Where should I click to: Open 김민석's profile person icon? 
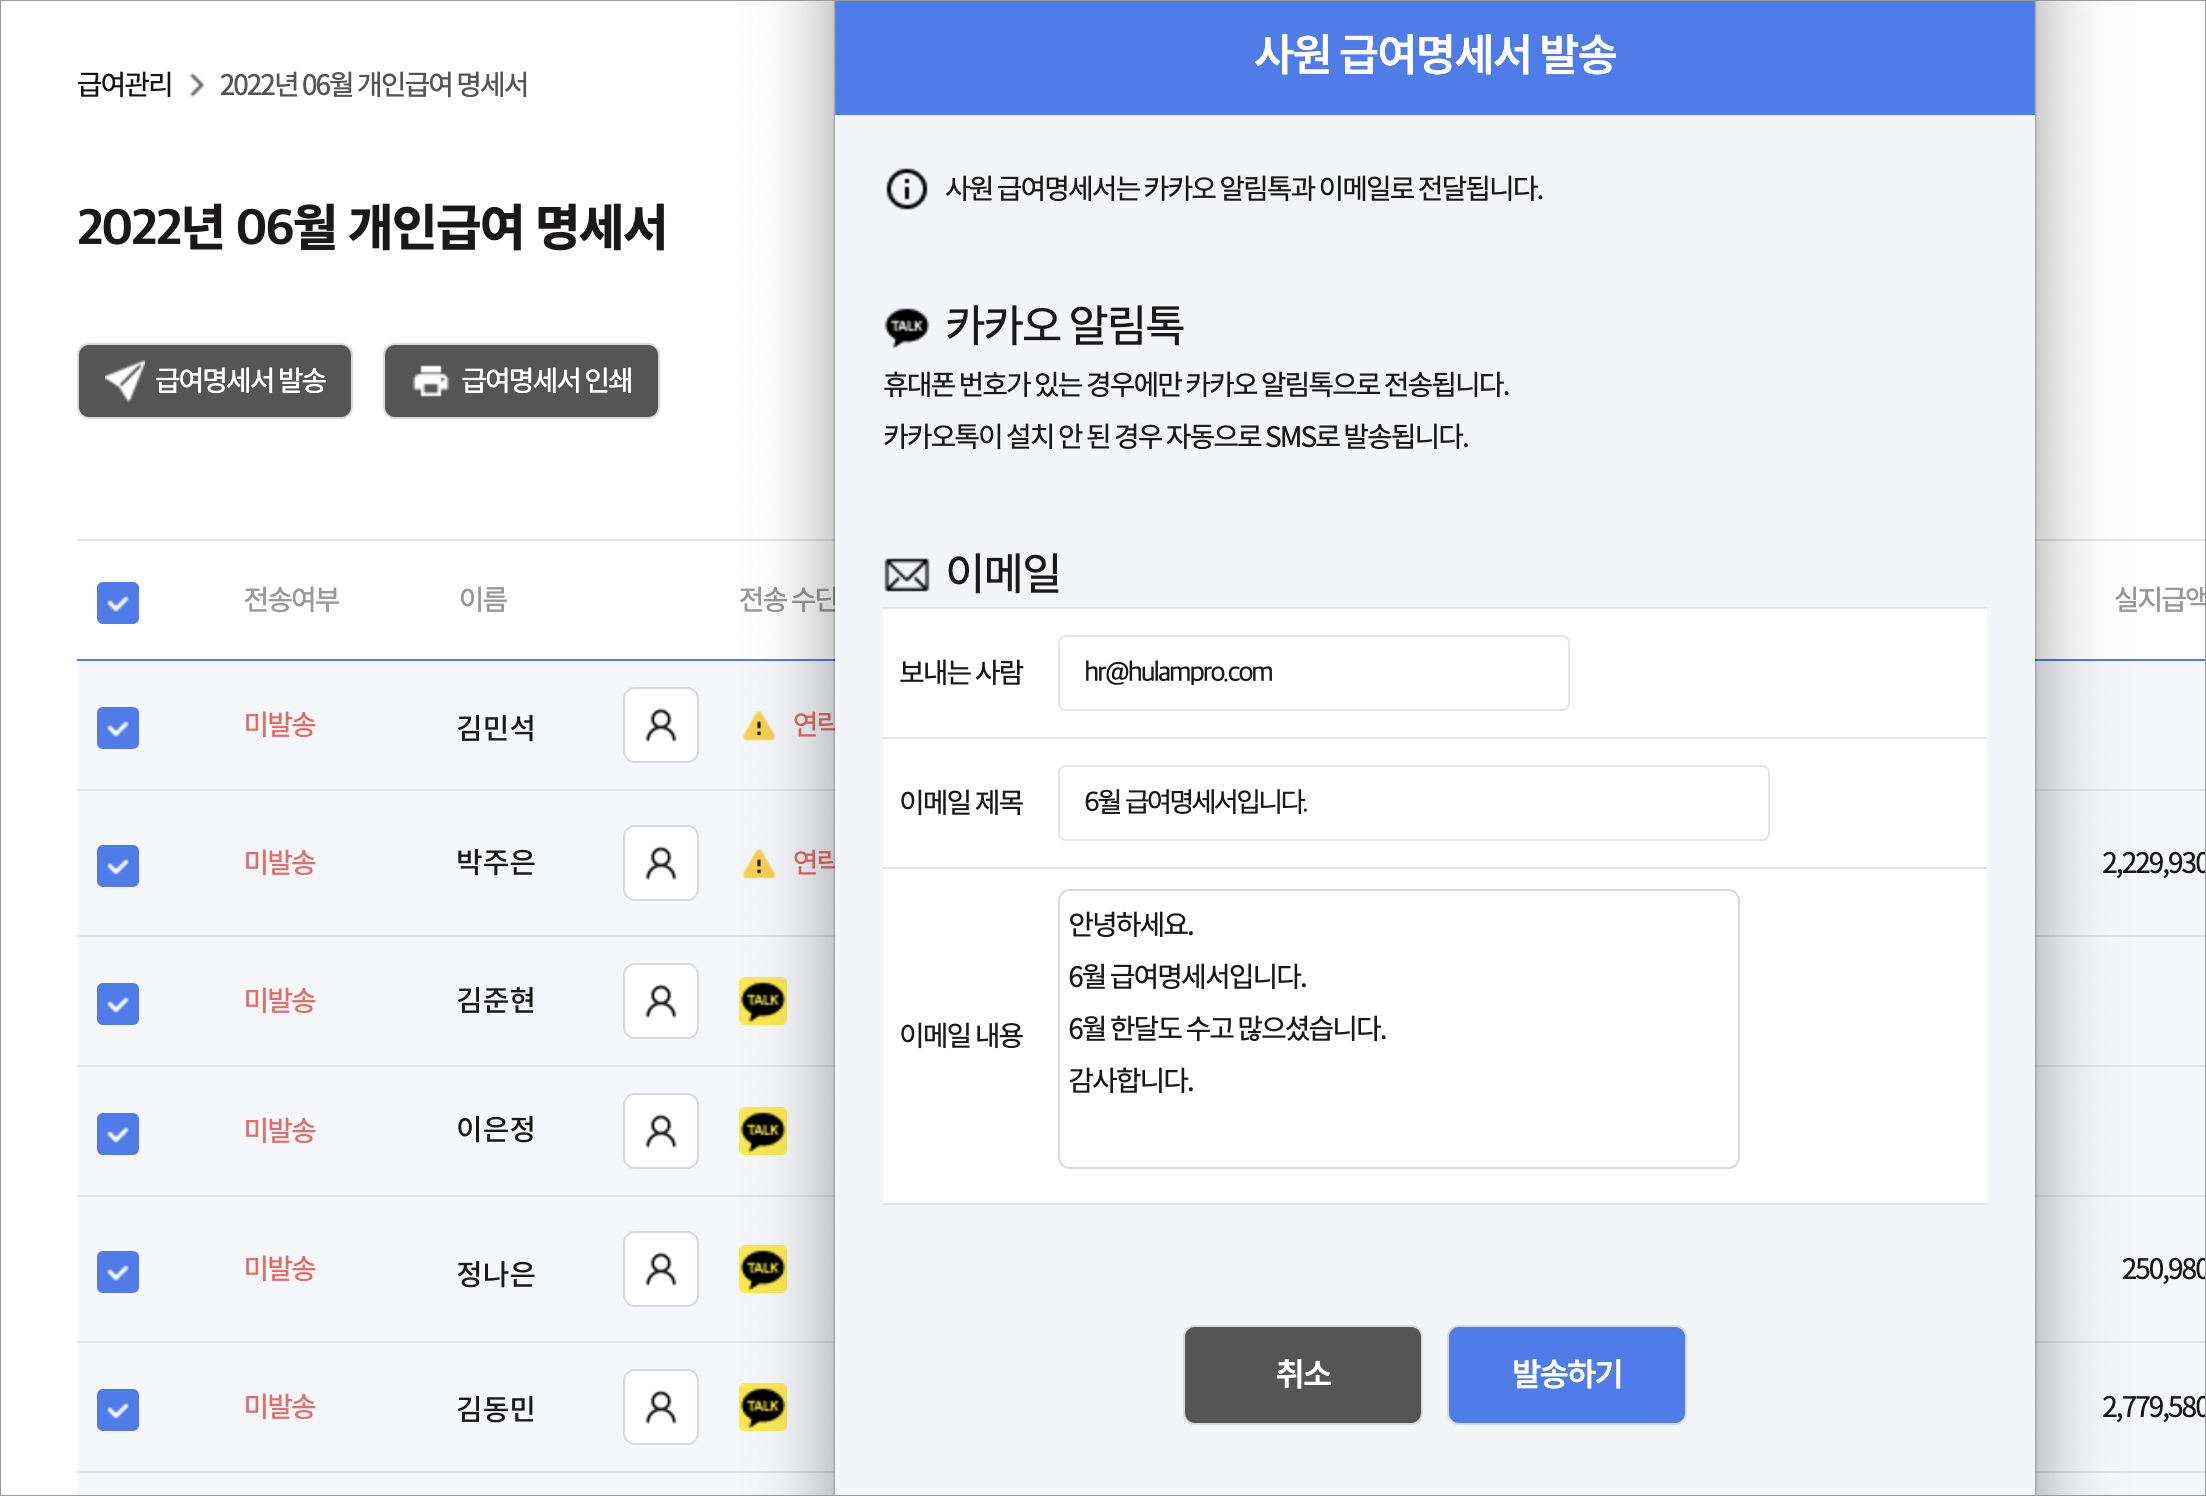coord(660,726)
